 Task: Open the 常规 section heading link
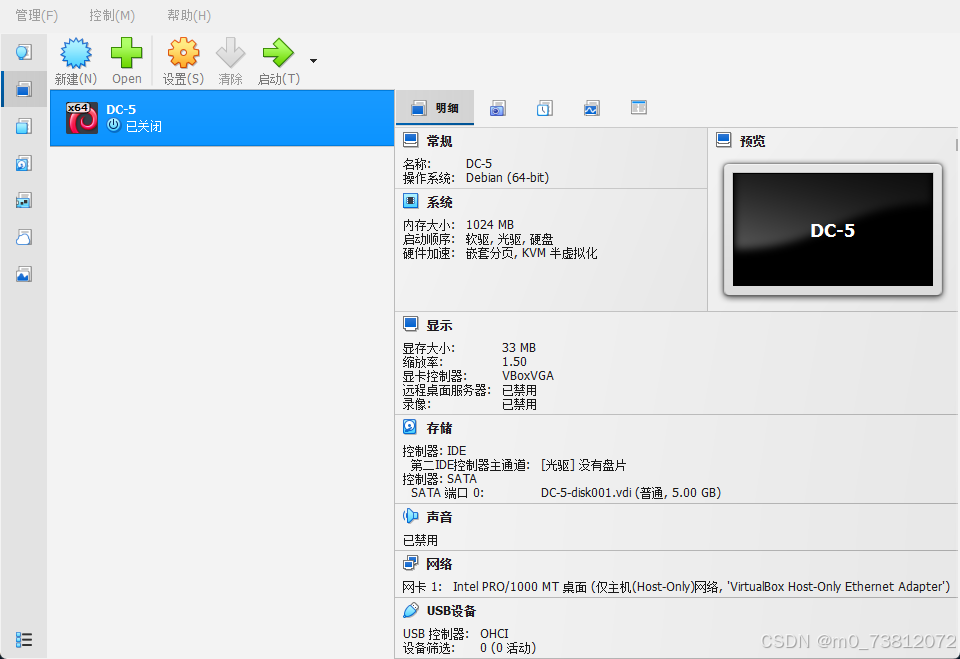440,141
